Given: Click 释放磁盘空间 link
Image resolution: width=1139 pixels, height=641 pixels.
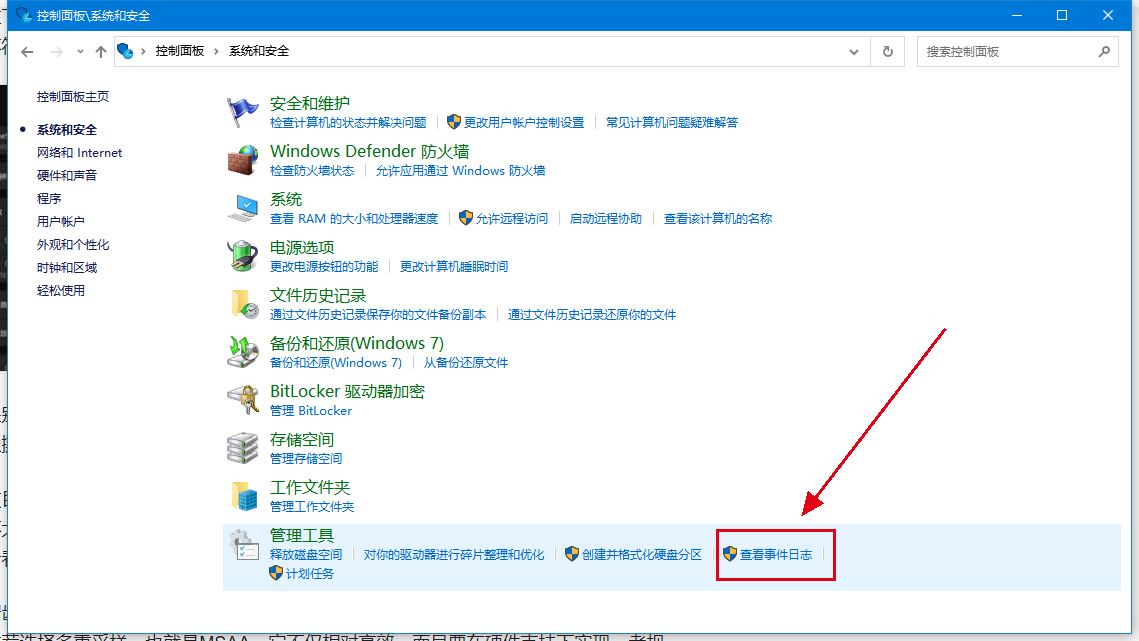Looking at the screenshot, I should pos(306,555).
